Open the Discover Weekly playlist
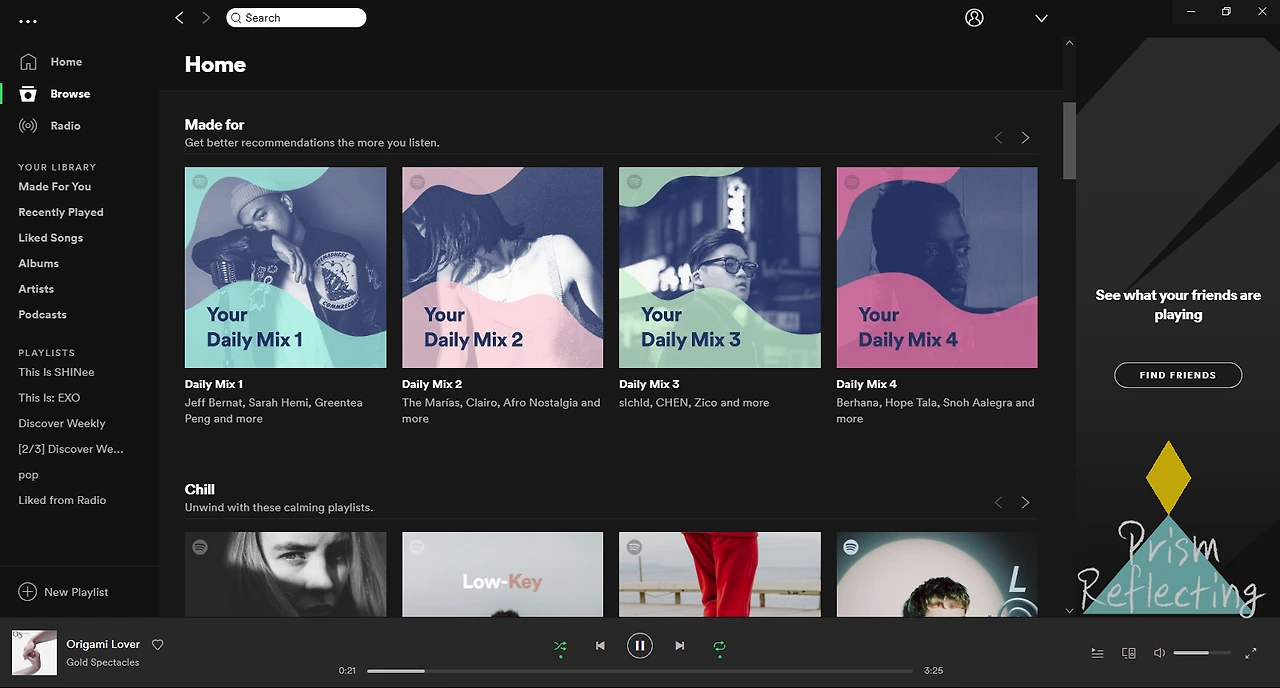Screen dimensions: 1280x688 click(62, 423)
